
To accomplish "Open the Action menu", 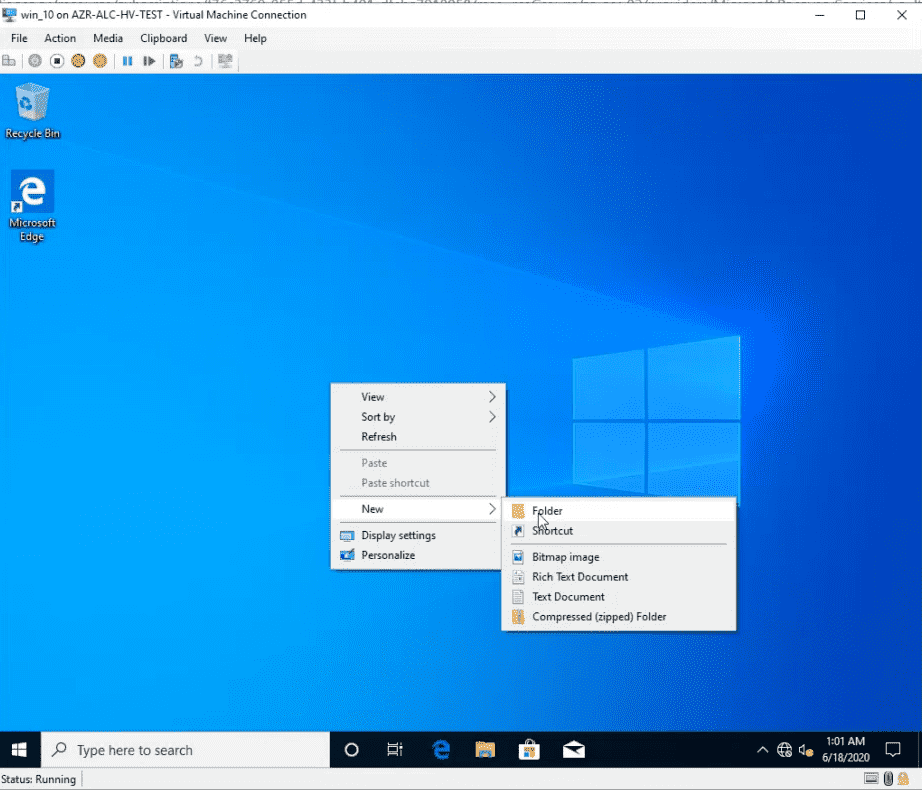I will click(60, 38).
